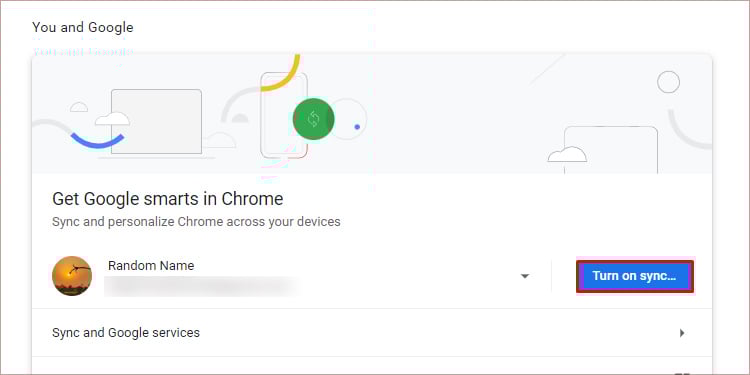Image resolution: width=750 pixels, height=375 pixels.
Task: Click the sunset profile avatar
Action: [x=72, y=276]
